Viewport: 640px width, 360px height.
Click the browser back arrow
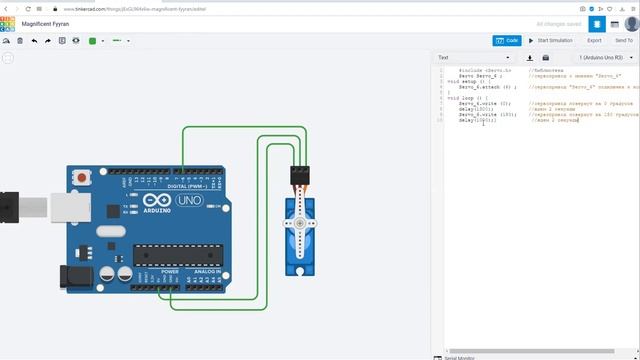pyautogui.click(x=6, y=9)
